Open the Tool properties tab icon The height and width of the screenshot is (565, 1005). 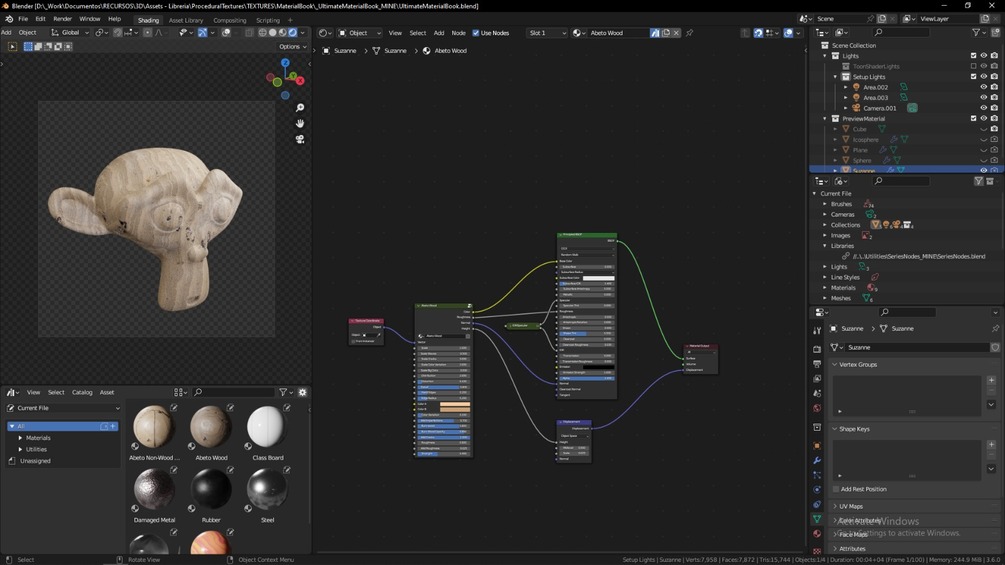pyautogui.click(x=817, y=331)
